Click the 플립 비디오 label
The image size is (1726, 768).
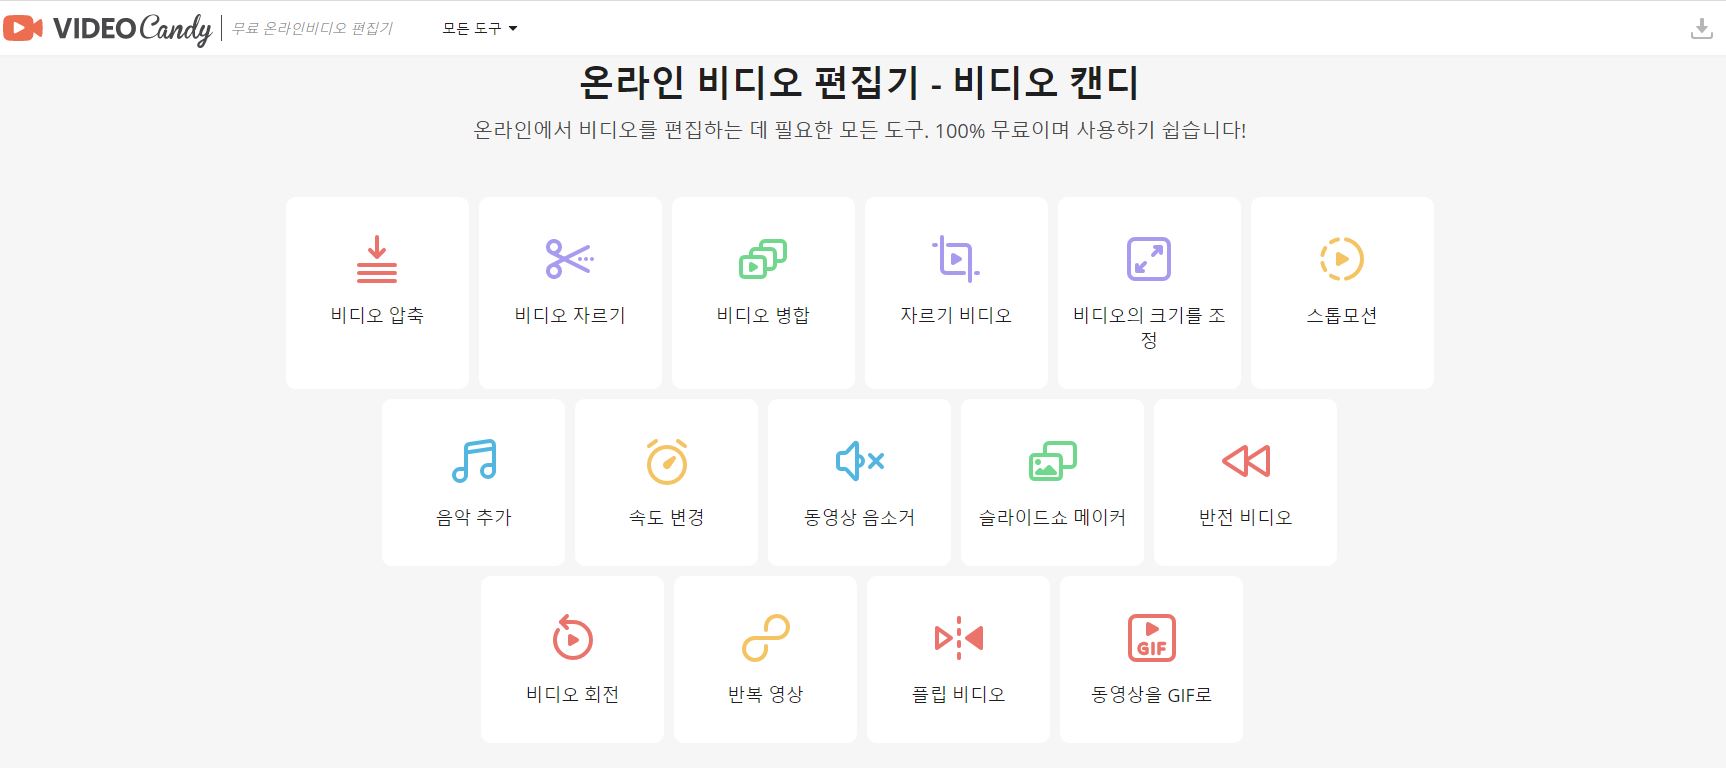click(x=959, y=694)
